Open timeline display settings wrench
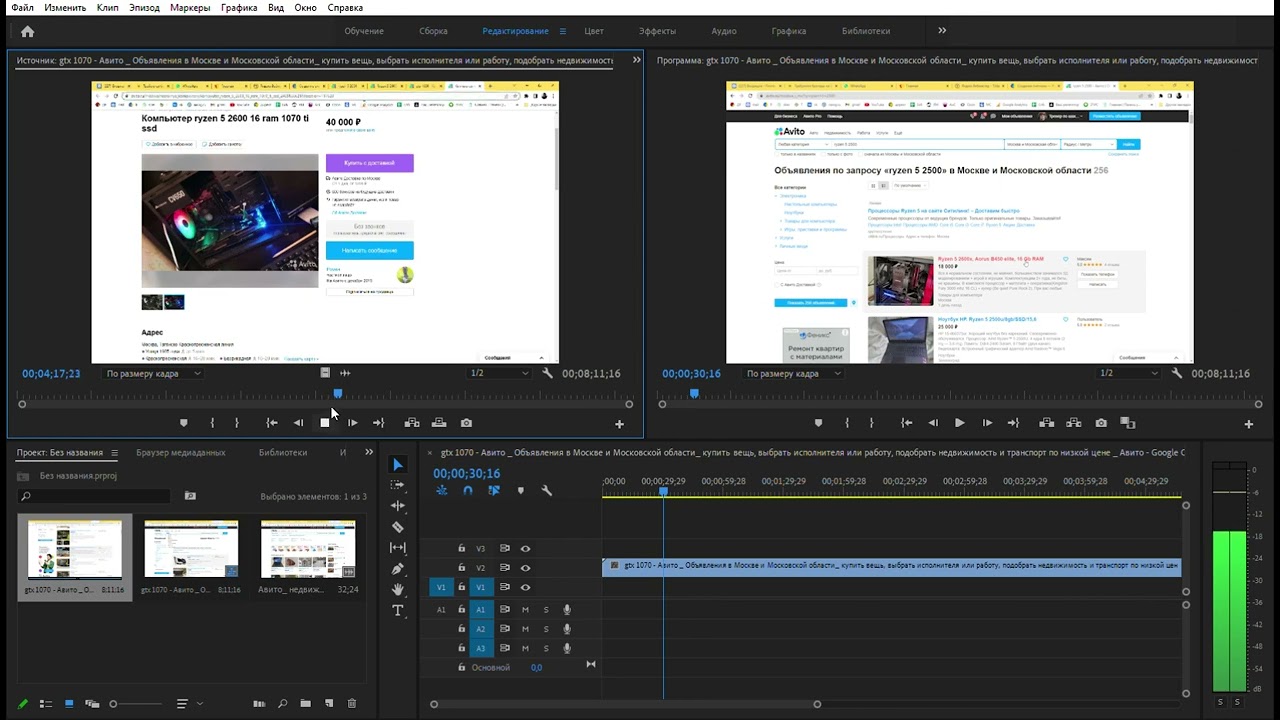This screenshot has height=720, width=1280. (x=546, y=491)
